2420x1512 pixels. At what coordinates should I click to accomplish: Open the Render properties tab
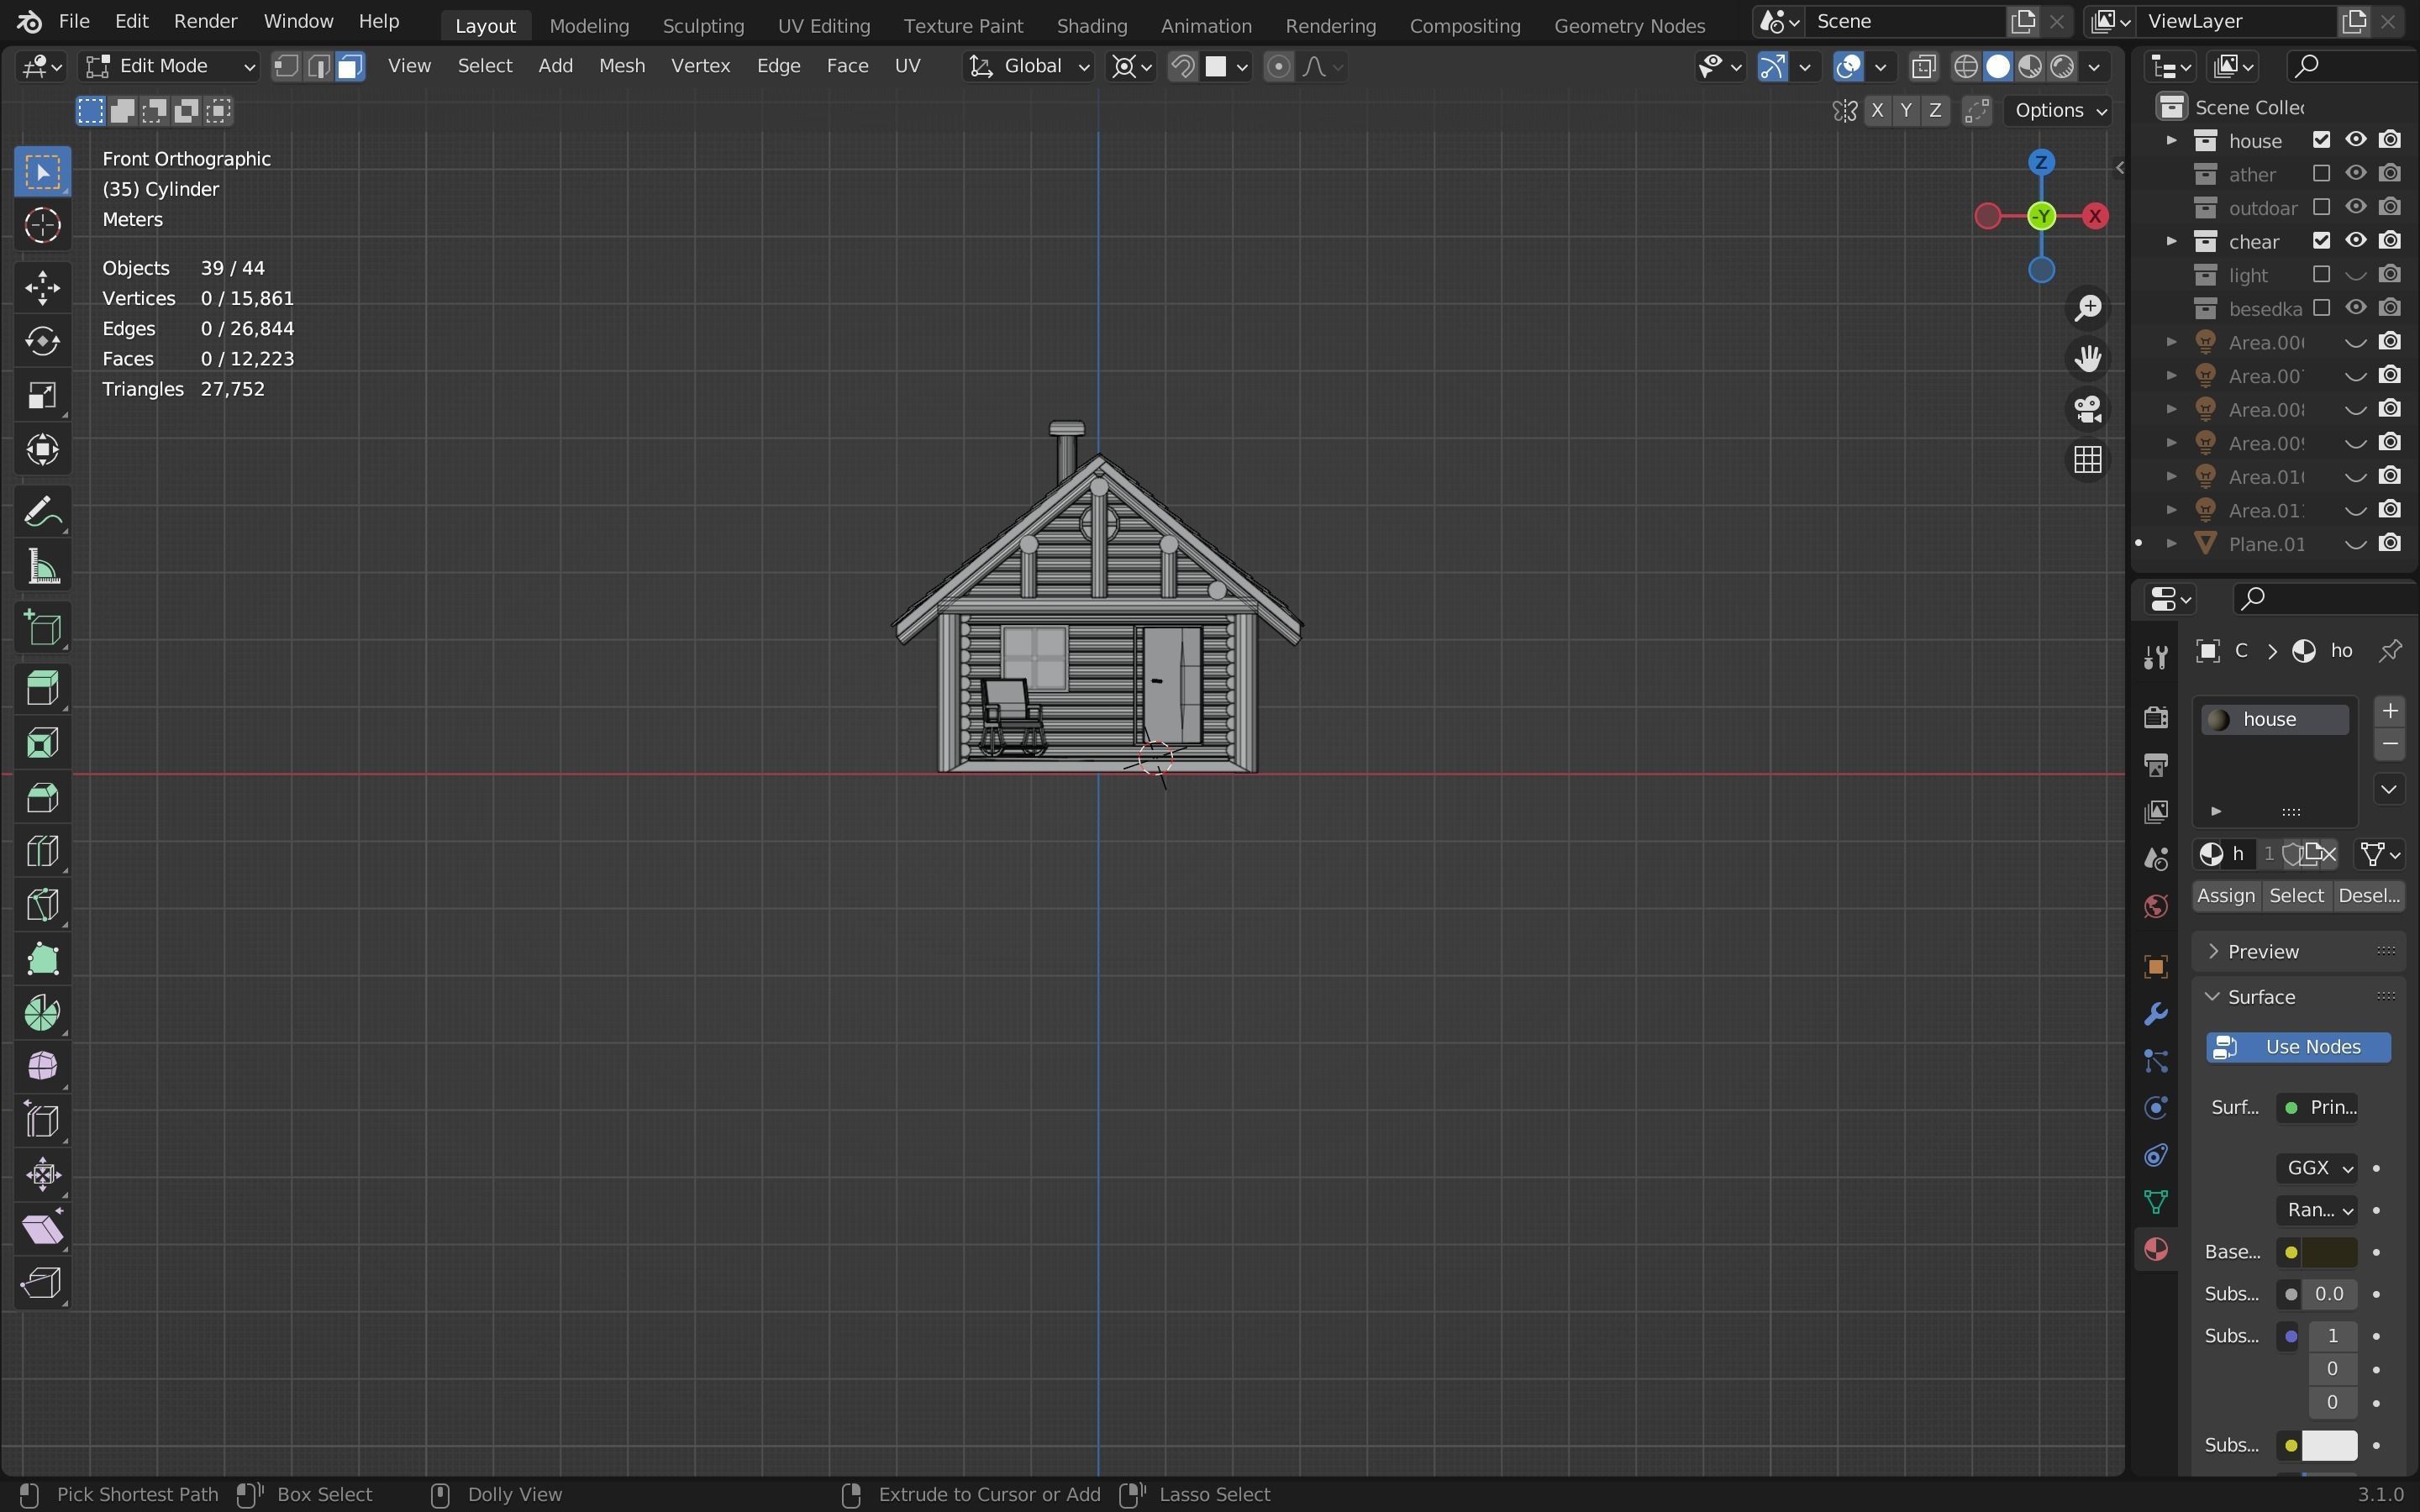2155,717
